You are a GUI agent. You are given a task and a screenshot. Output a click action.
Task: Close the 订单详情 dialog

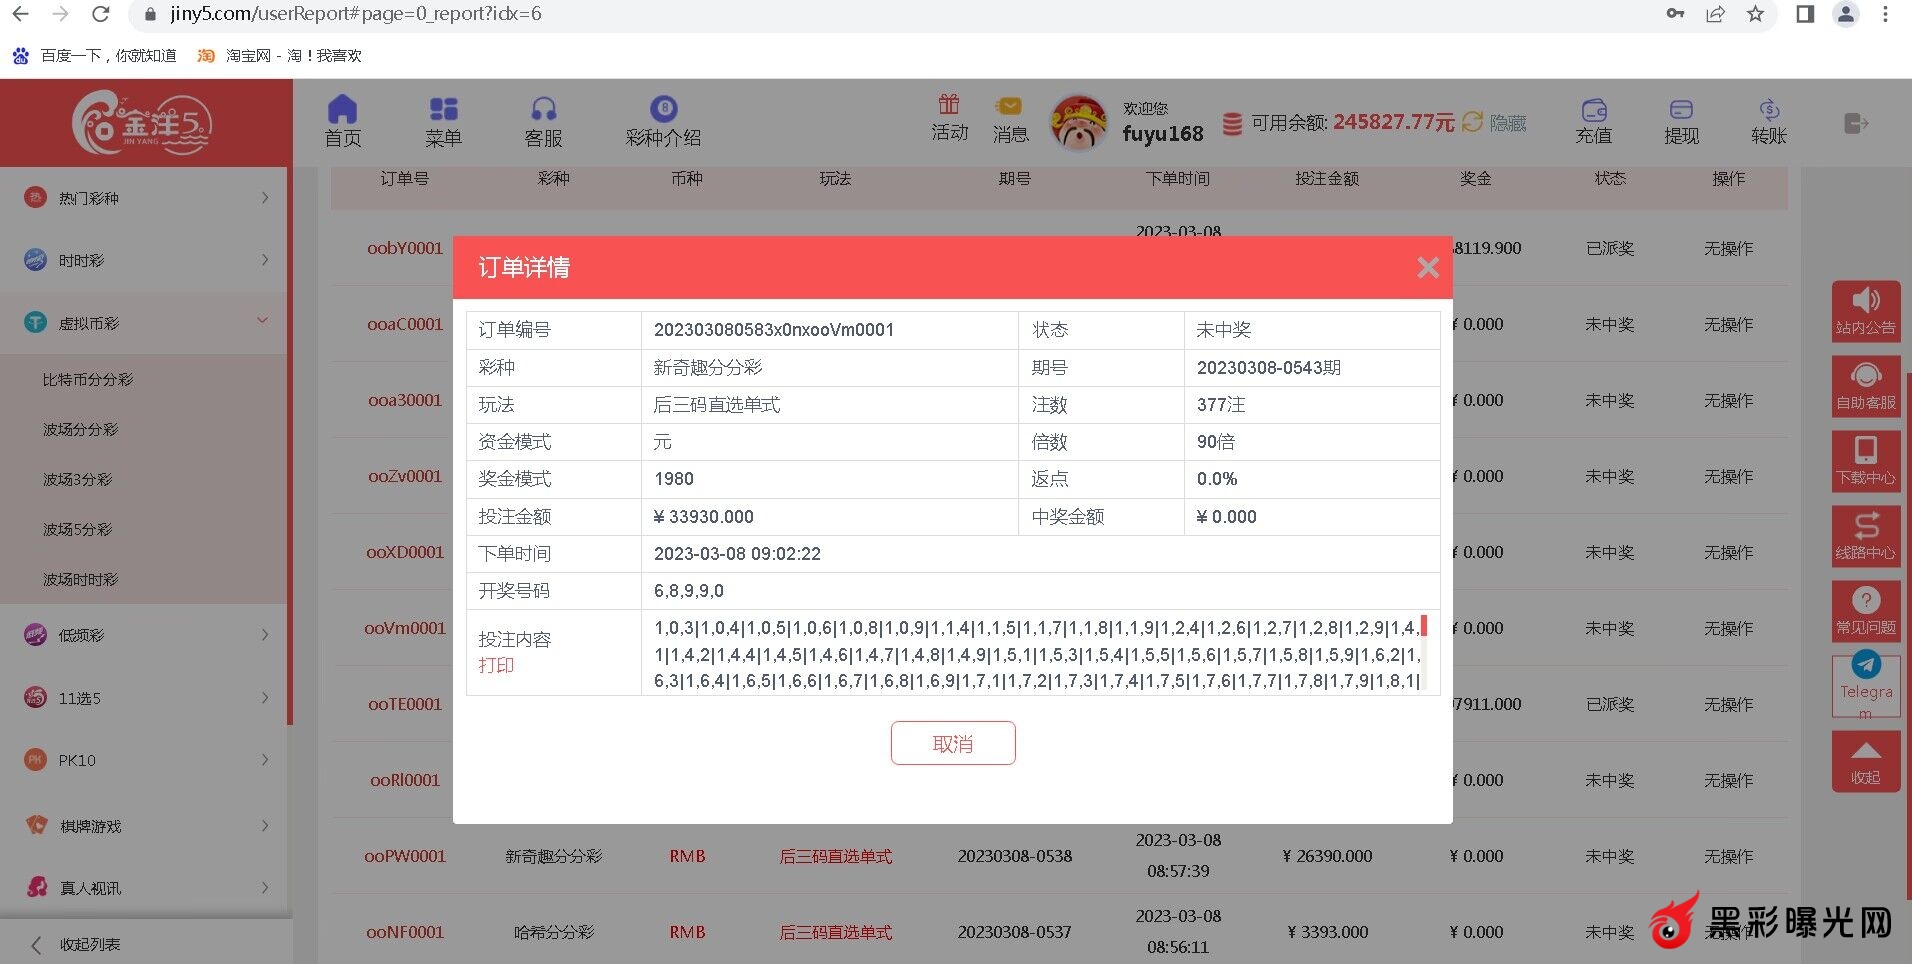(1427, 268)
